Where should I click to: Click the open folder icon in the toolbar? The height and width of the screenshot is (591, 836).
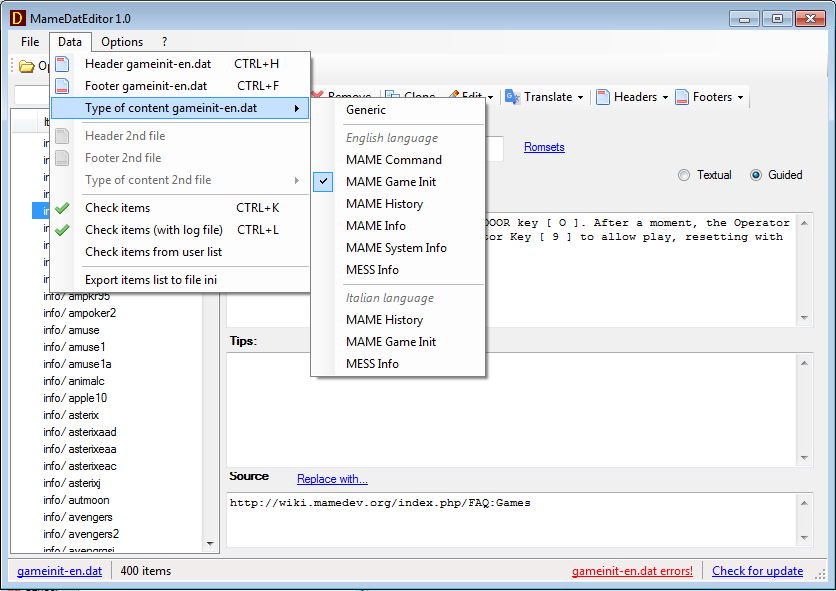click(27, 67)
